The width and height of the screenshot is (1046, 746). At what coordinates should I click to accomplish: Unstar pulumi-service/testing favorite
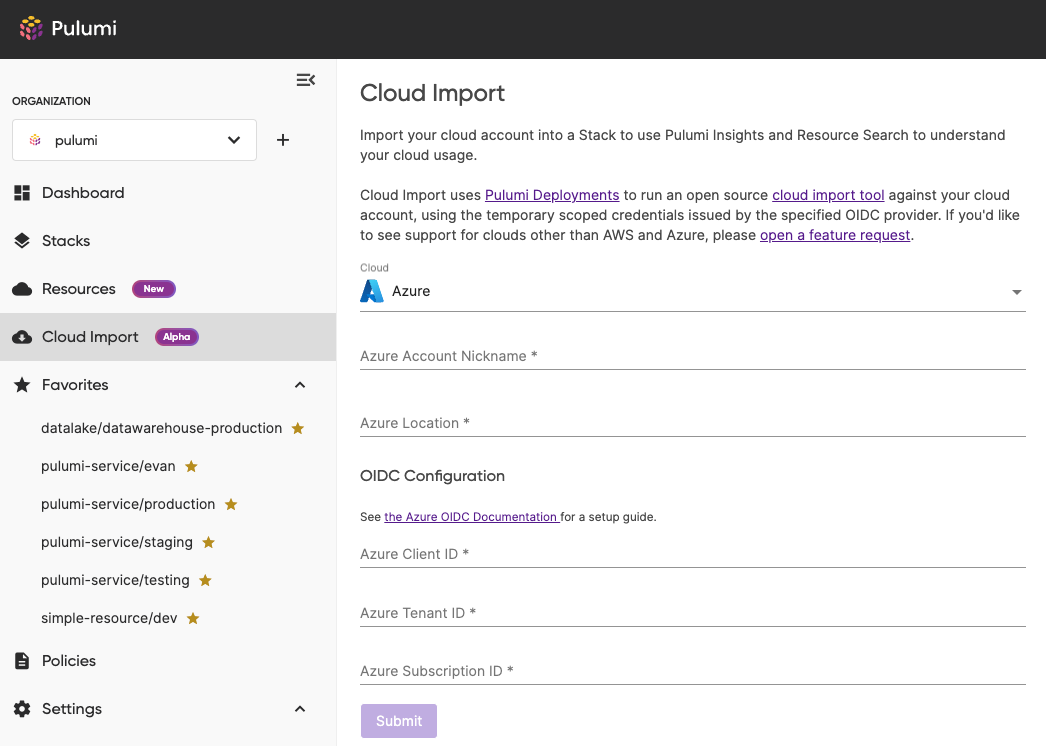click(x=205, y=581)
